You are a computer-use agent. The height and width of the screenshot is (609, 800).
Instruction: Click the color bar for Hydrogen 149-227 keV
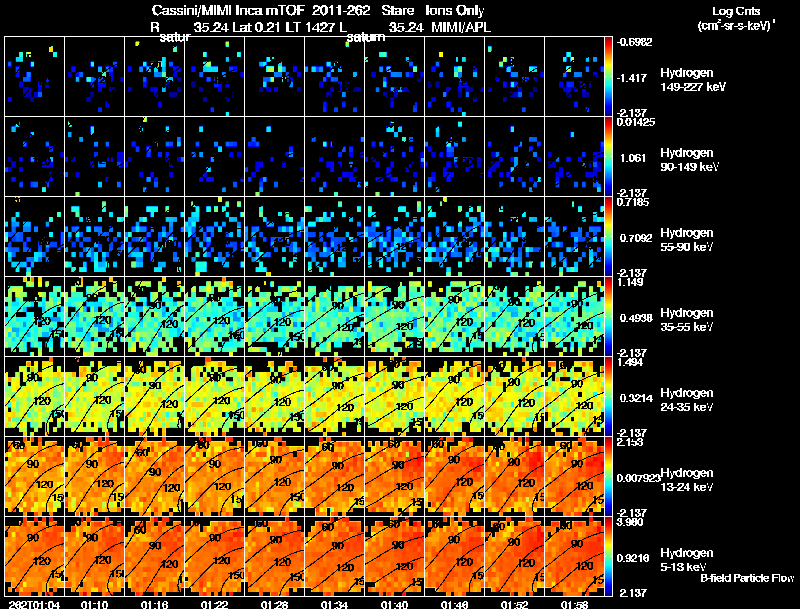pyautogui.click(x=612, y=76)
